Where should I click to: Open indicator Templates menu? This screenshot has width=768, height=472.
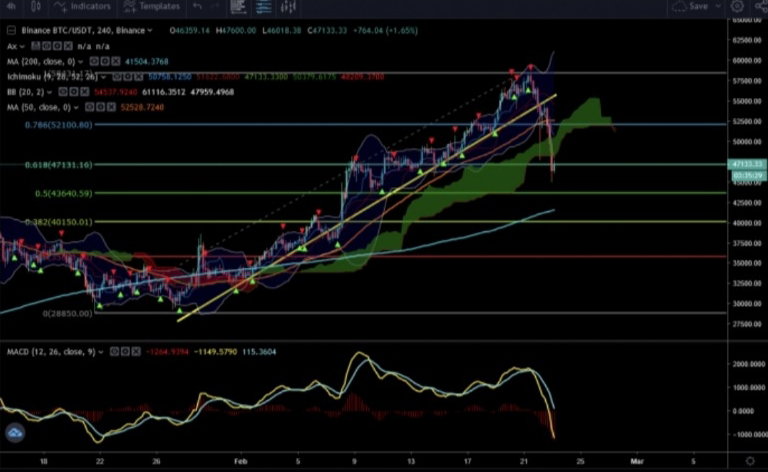click(x=152, y=6)
